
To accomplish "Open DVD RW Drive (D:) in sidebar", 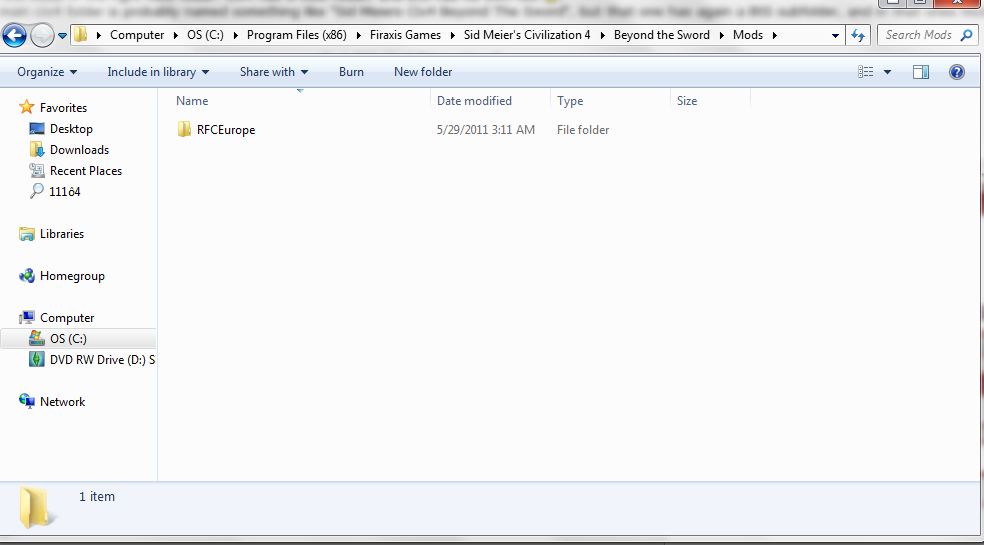I will (102, 360).
